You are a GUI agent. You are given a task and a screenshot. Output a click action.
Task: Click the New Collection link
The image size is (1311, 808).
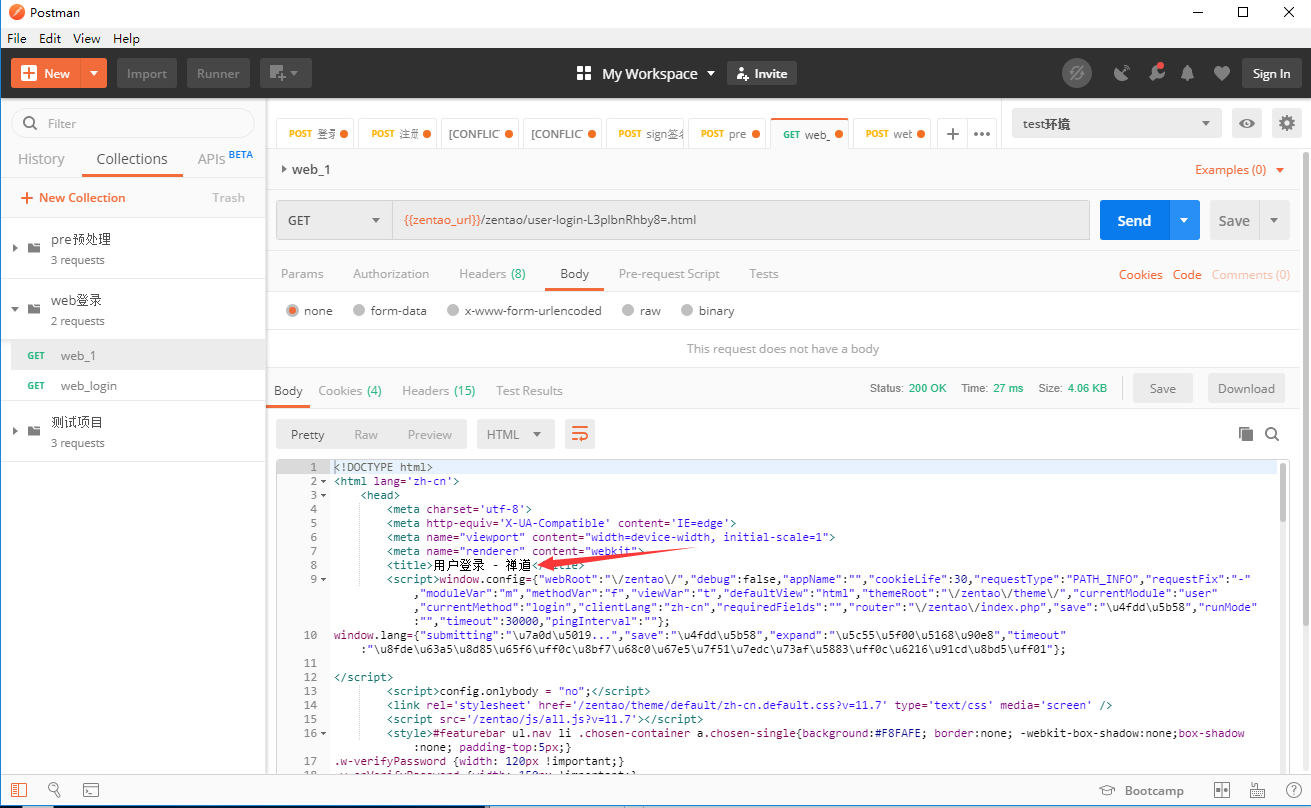pos(73,197)
